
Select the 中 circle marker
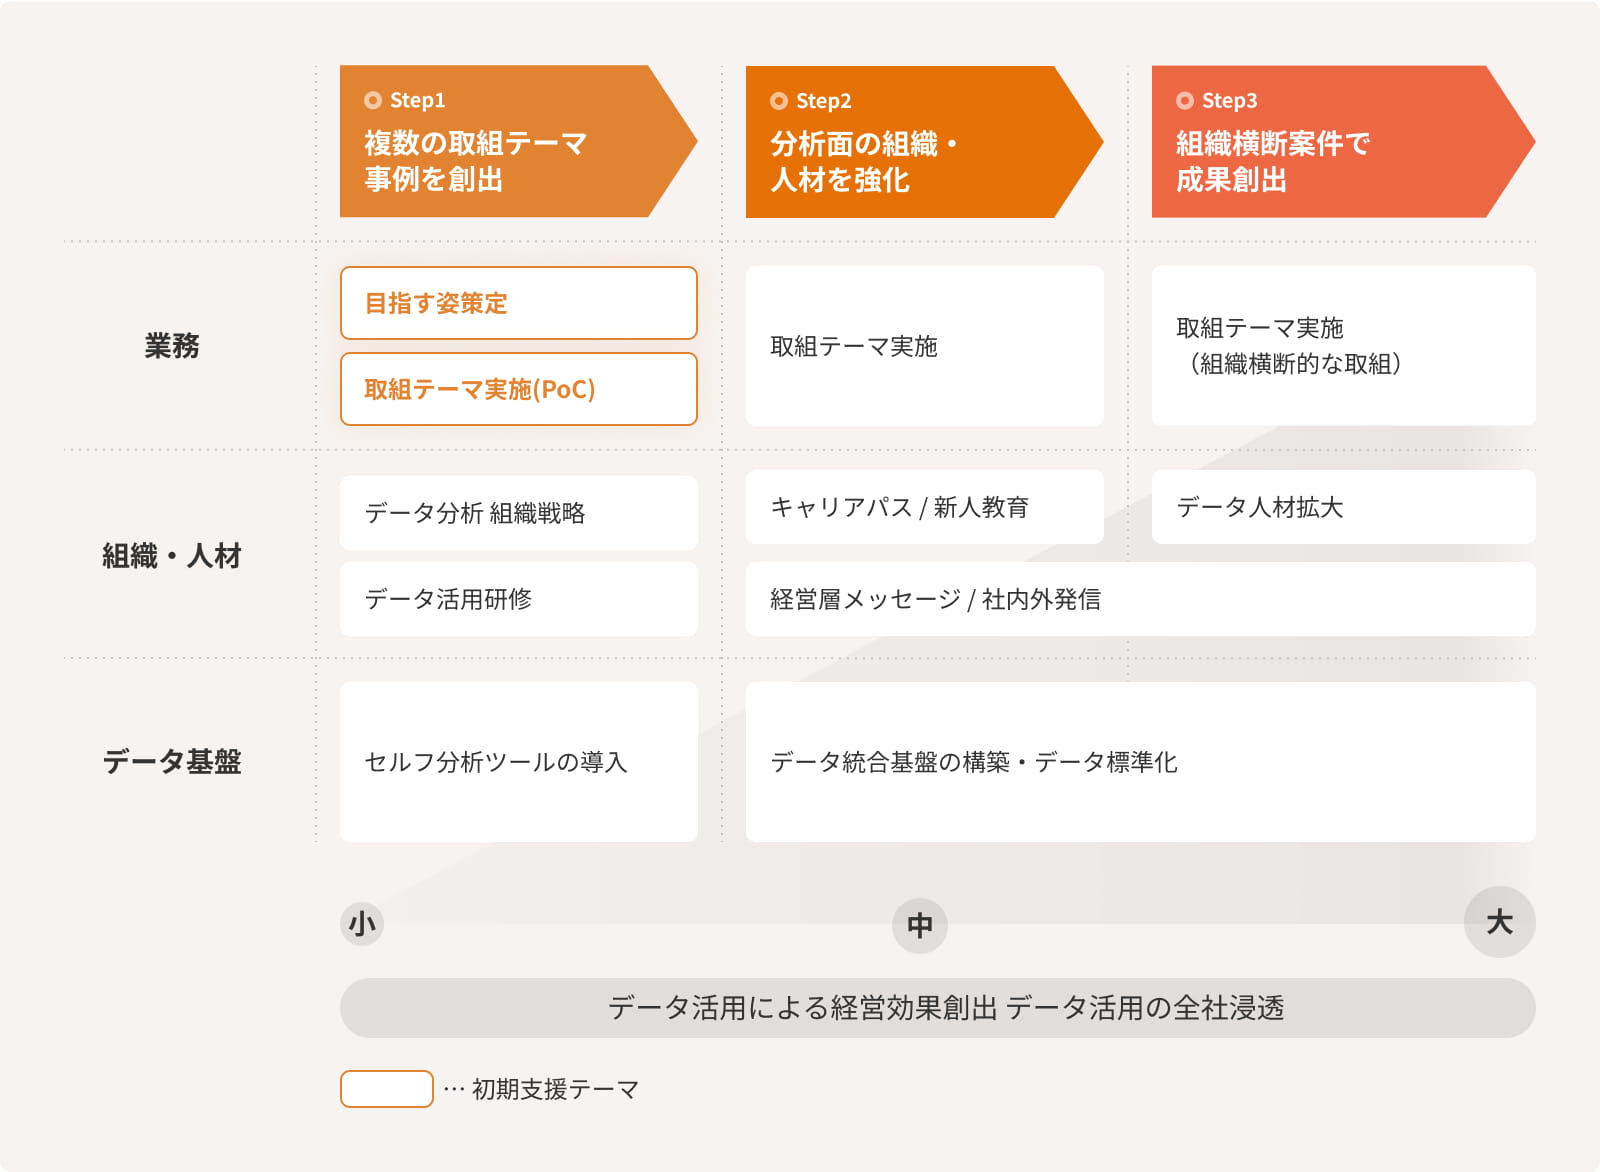tap(920, 925)
